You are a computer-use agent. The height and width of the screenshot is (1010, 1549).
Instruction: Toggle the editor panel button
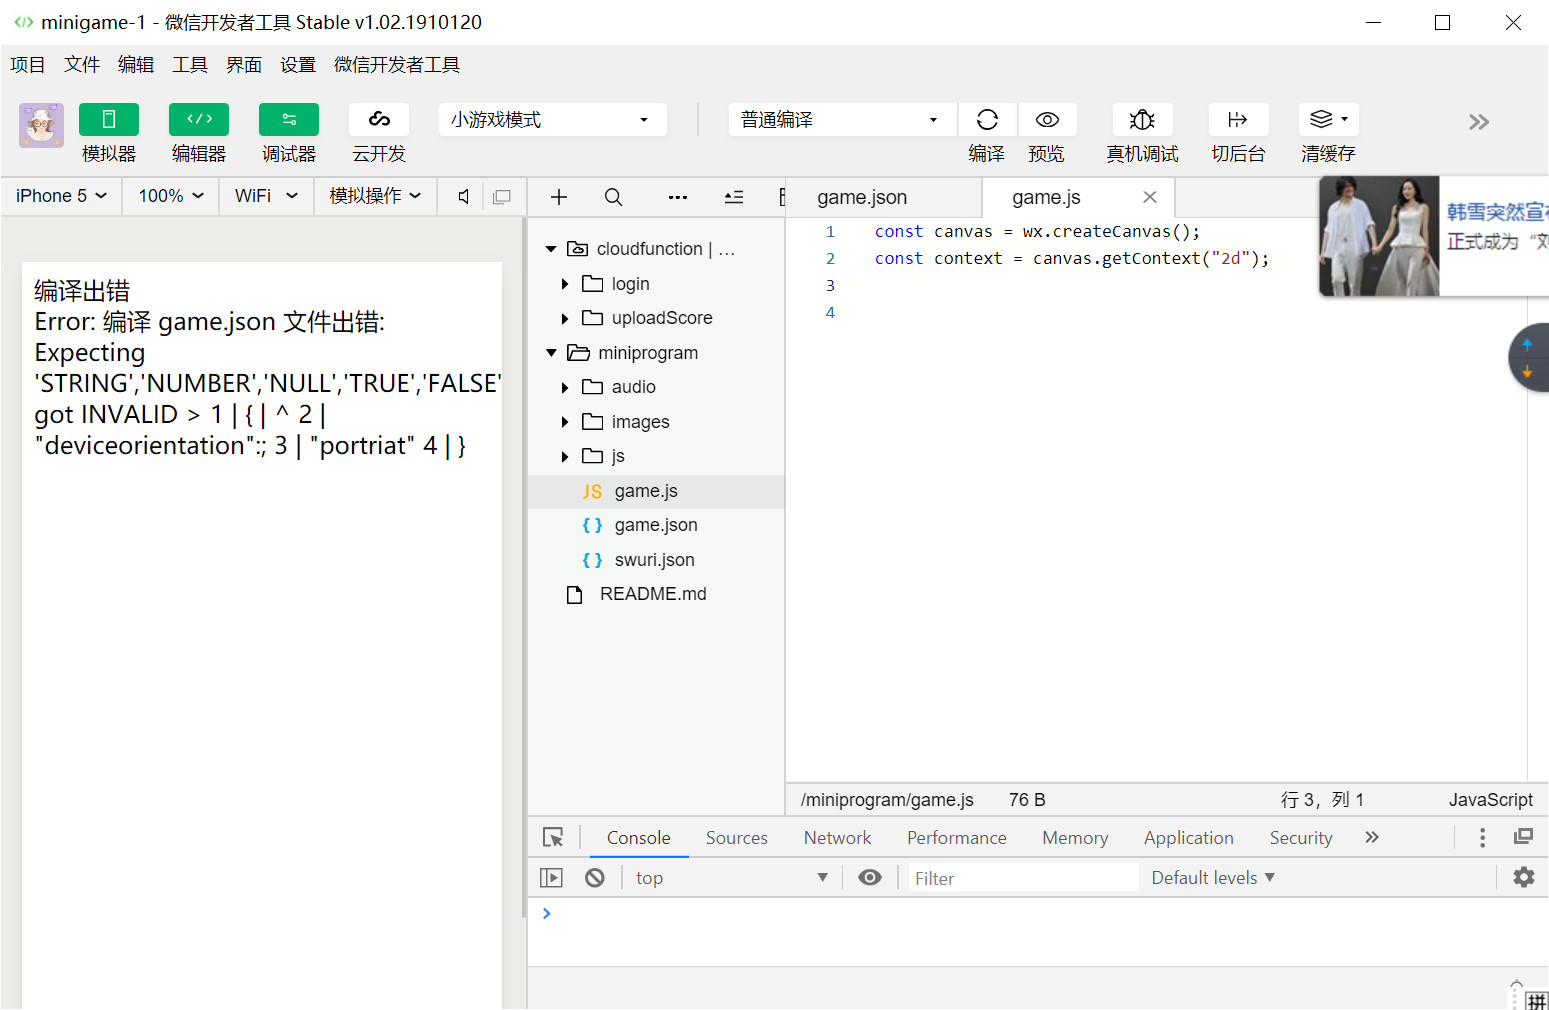199,120
